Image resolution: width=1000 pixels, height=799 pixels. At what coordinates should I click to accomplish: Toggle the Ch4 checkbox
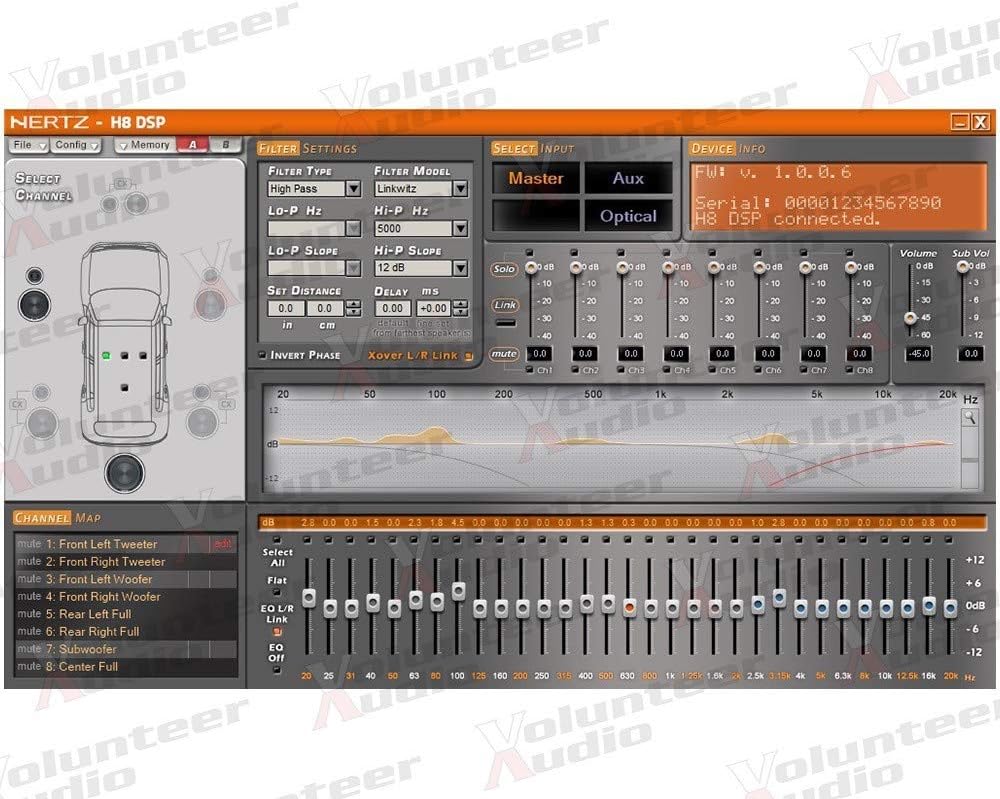[x=666, y=370]
